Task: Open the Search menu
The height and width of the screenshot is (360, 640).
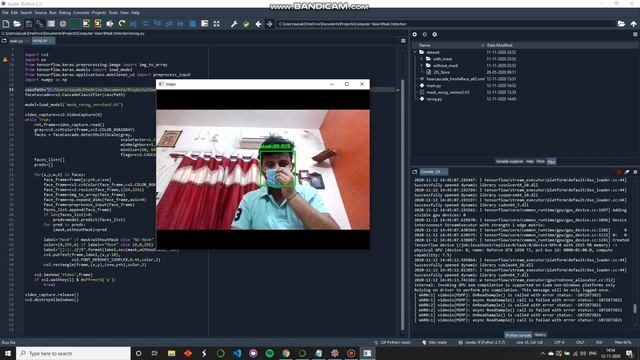Action: (26, 13)
